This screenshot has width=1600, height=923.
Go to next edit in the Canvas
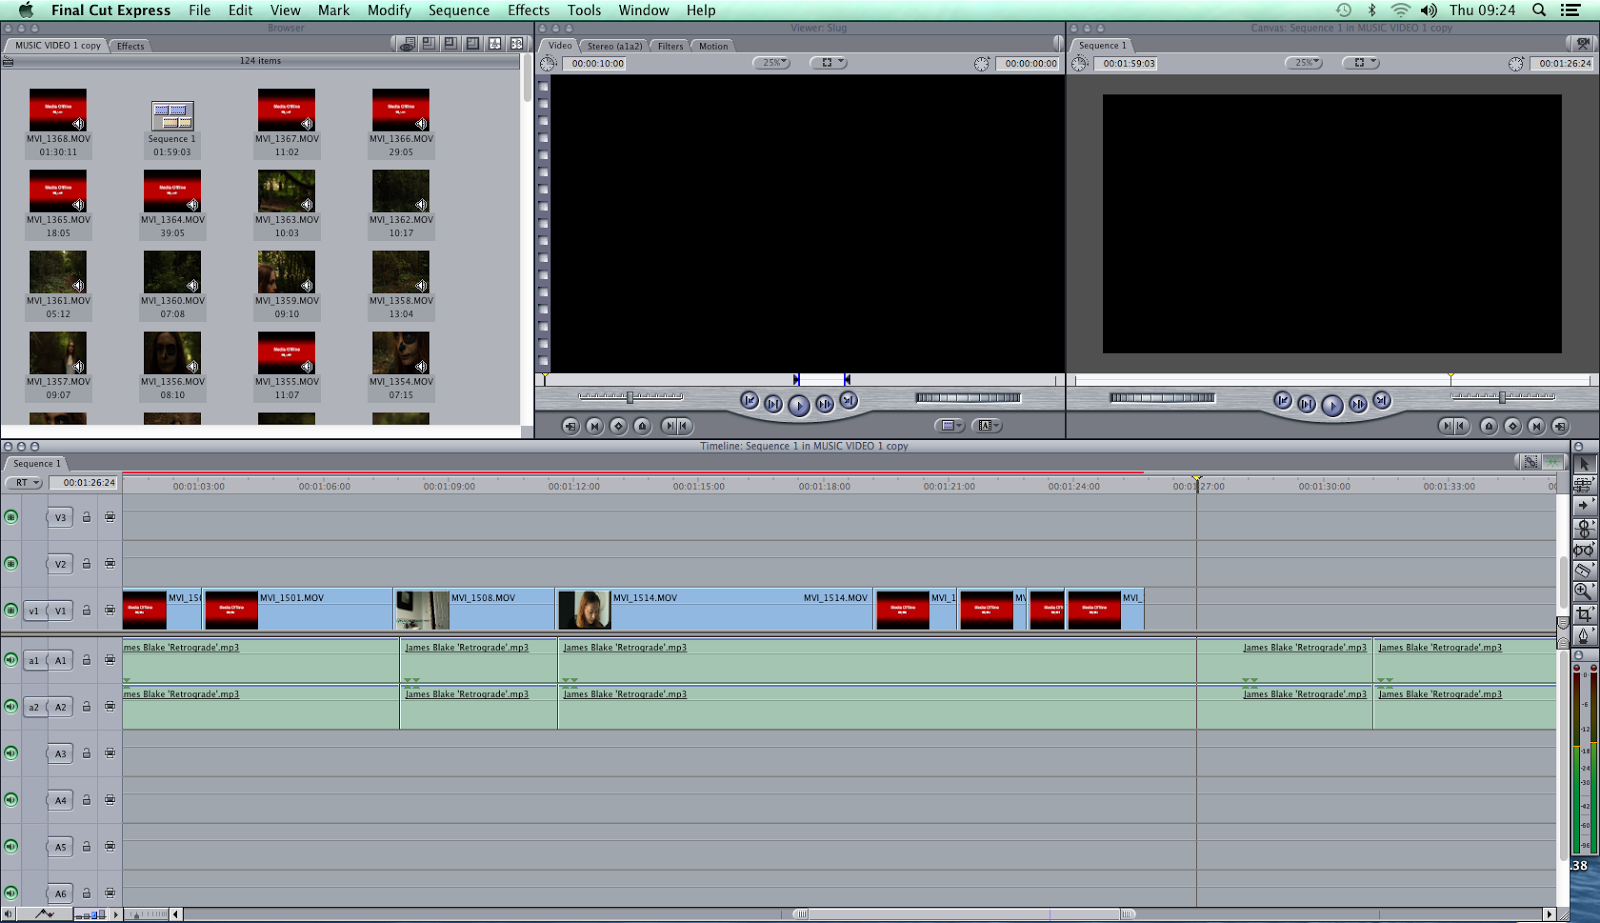1381,400
